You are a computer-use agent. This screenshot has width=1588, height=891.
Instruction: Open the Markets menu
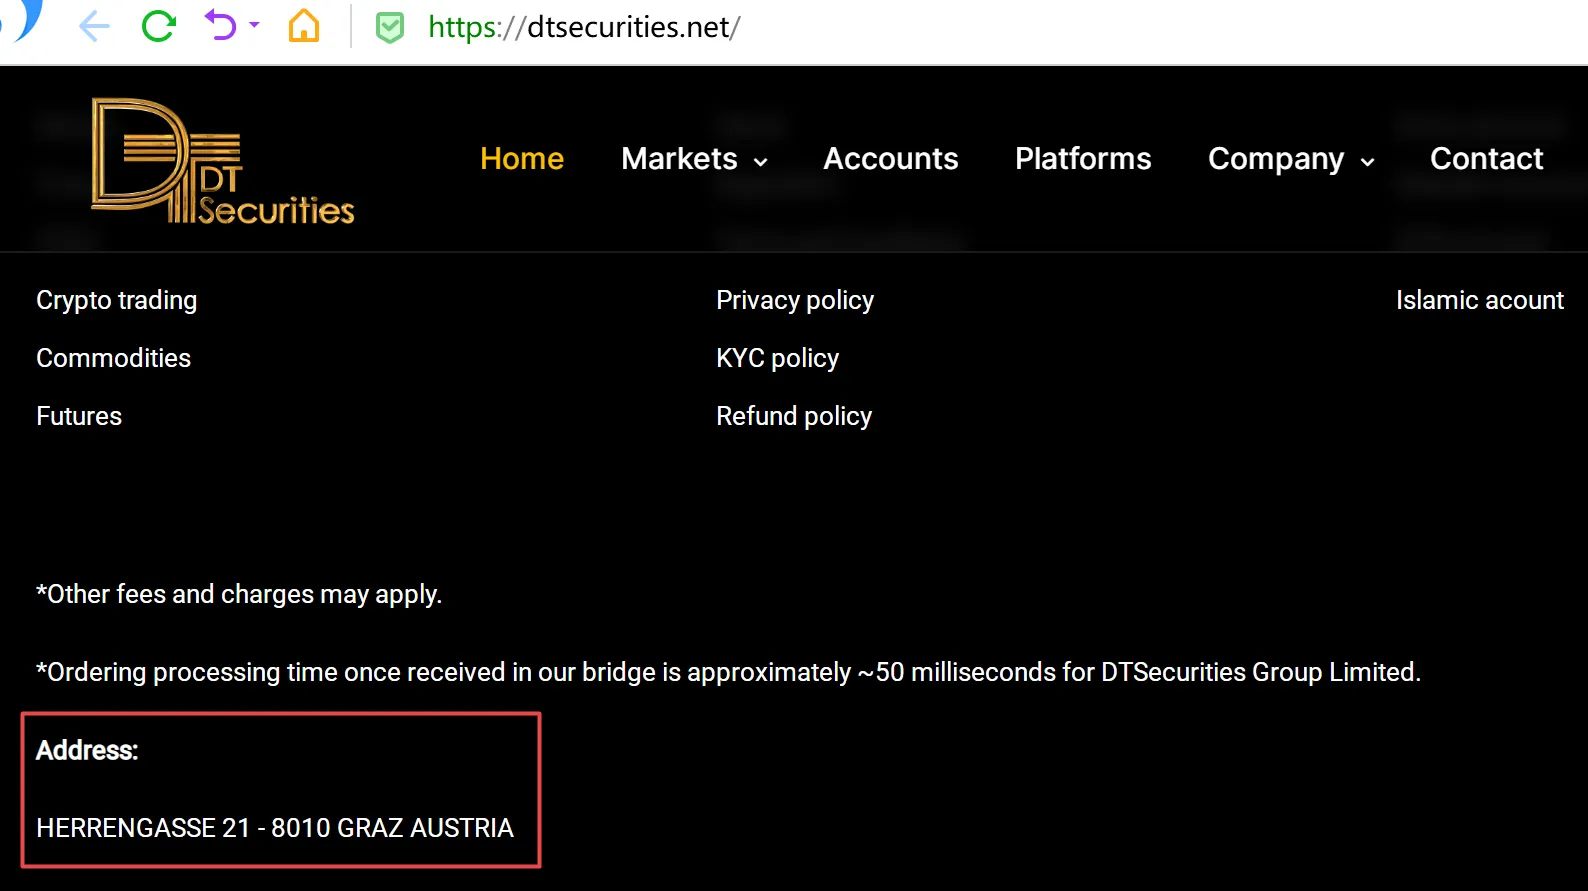pyautogui.click(x=679, y=158)
